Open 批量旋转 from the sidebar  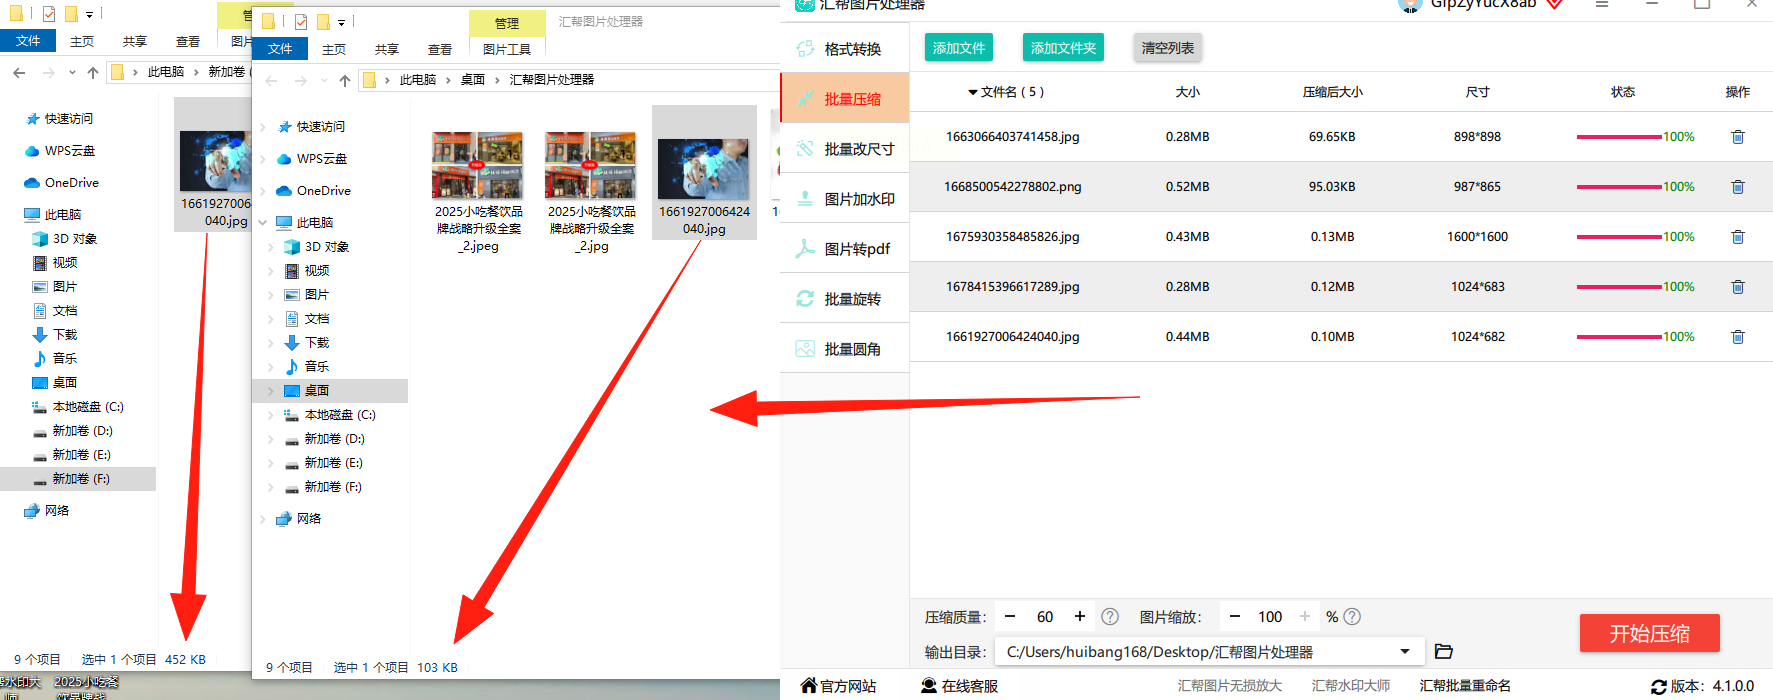(845, 298)
